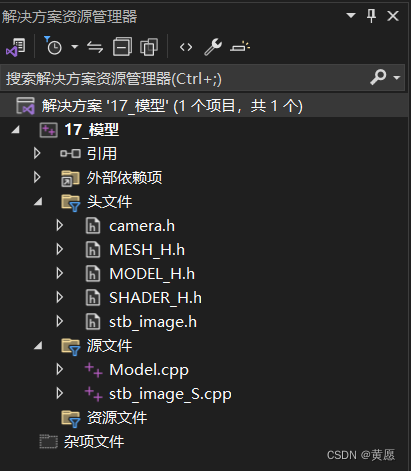Viewport: 411px width, 471px height.
Task: Select the 头文件 folder label
Action: (109, 202)
